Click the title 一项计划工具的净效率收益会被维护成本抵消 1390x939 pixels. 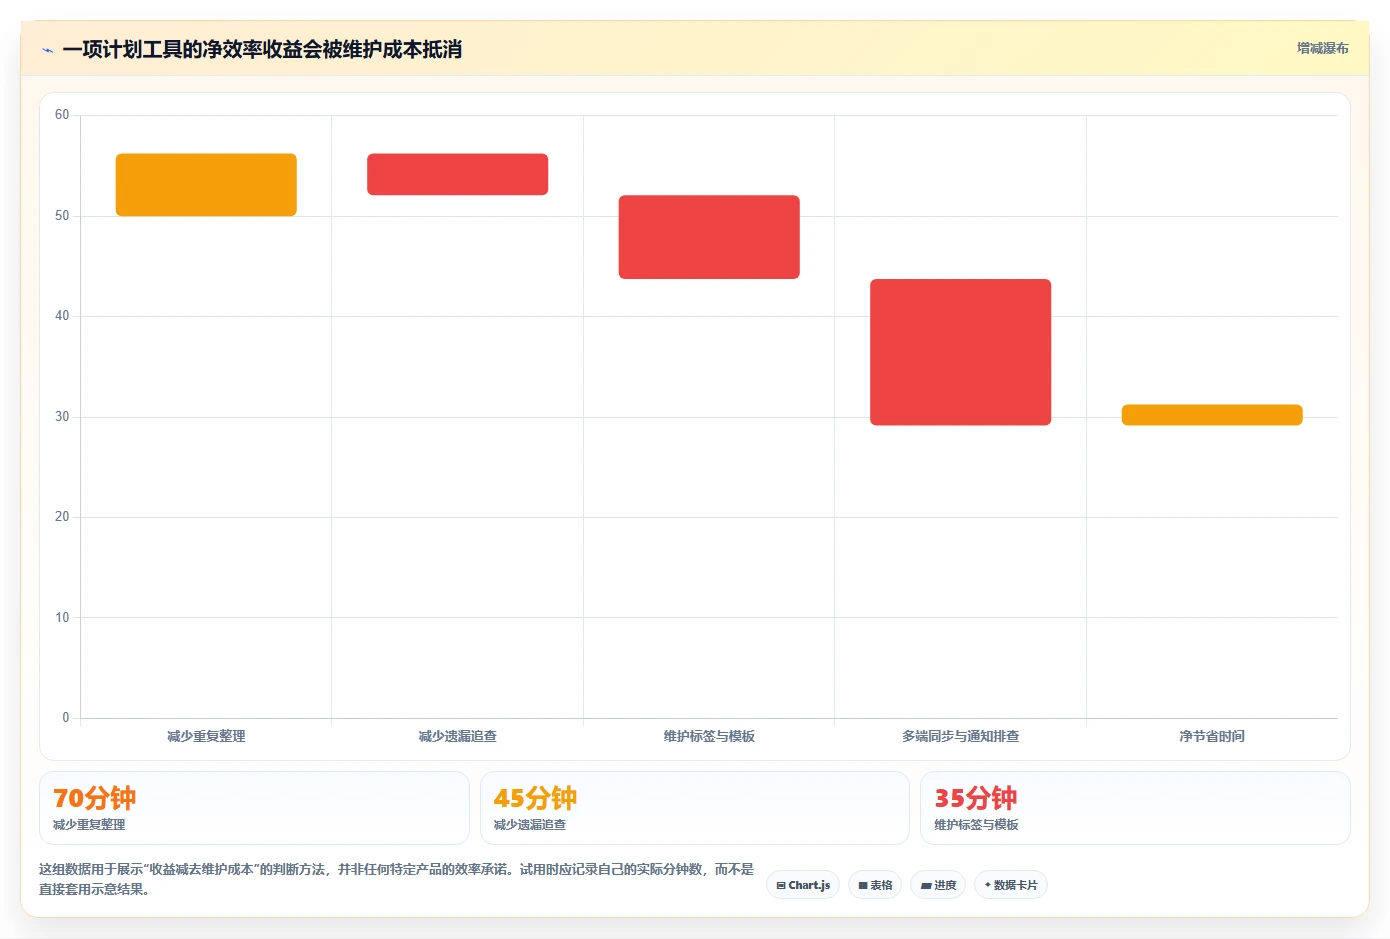[262, 49]
